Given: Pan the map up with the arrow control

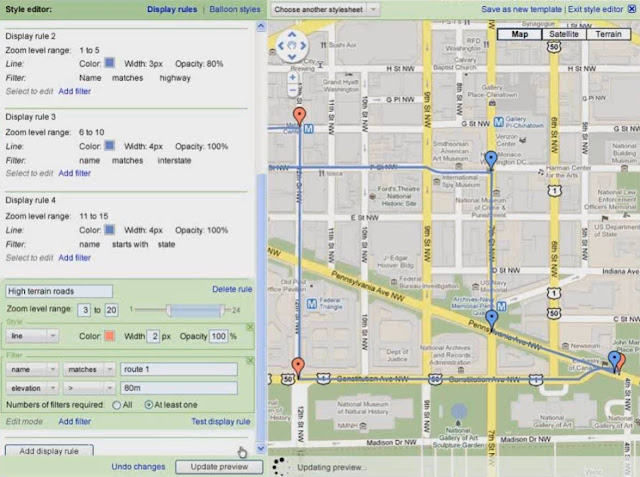Looking at the screenshot, I should (x=291, y=35).
